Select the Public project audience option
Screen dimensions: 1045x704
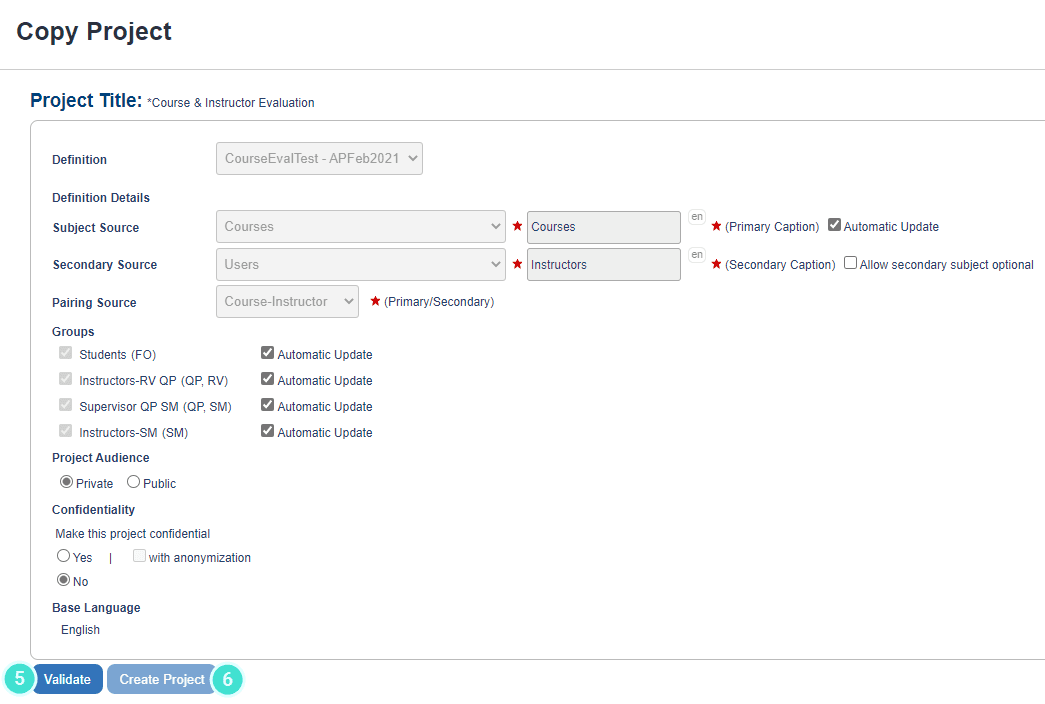[x=133, y=481]
